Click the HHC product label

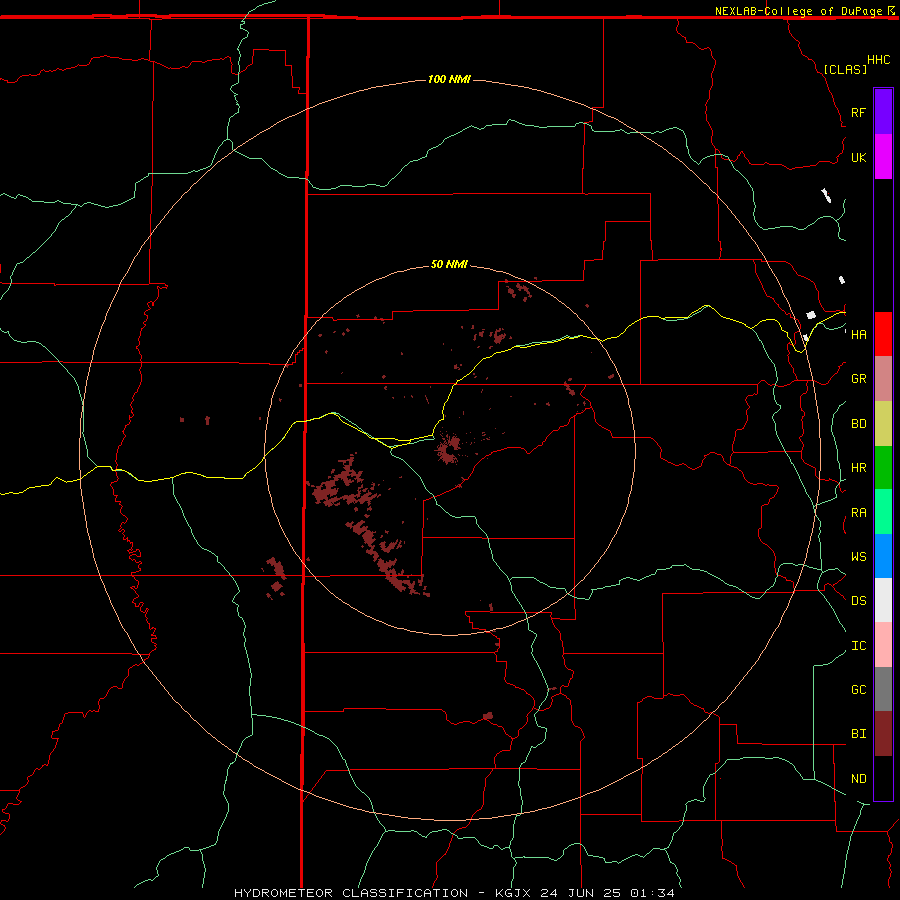[x=878, y=60]
